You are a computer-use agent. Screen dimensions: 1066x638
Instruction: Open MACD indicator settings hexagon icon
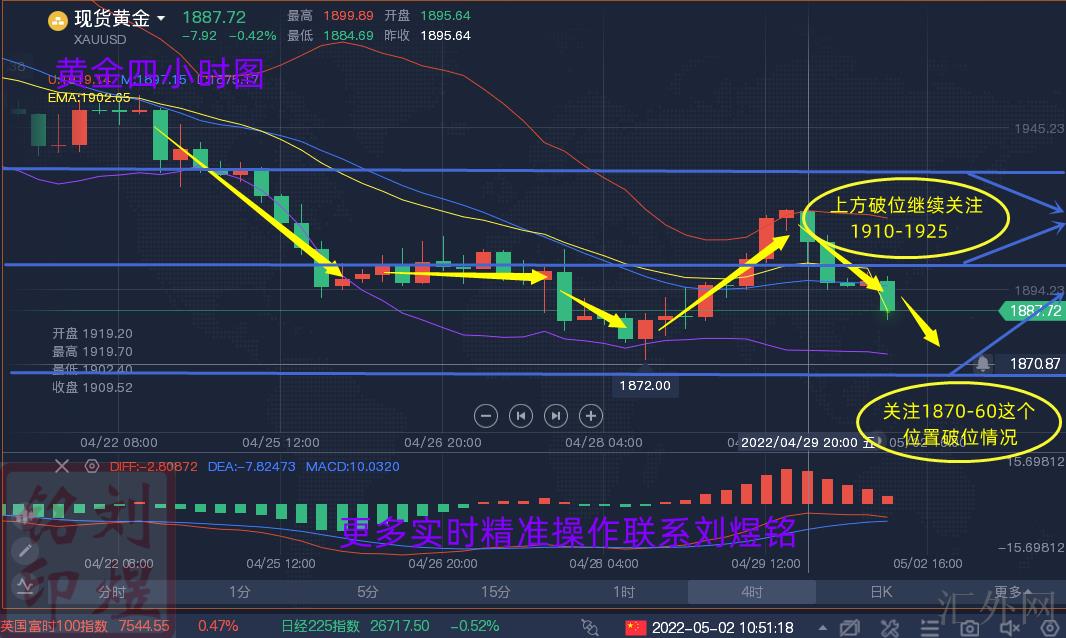[x=92, y=466]
